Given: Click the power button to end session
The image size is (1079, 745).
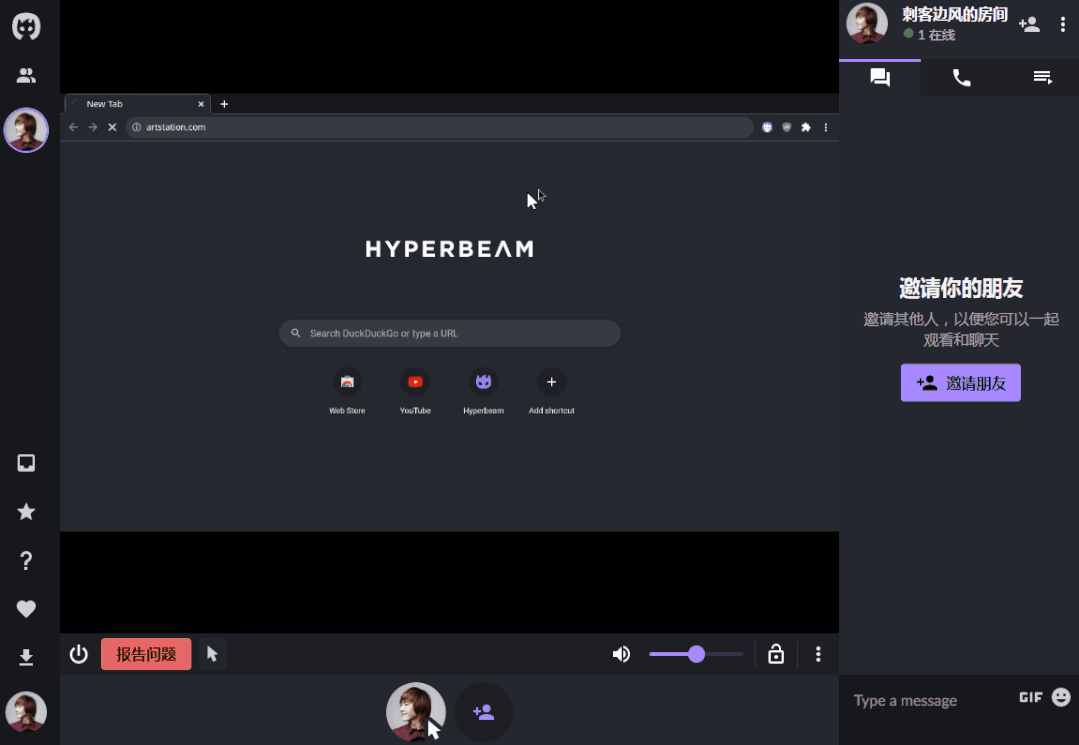Looking at the screenshot, I should tap(78, 654).
